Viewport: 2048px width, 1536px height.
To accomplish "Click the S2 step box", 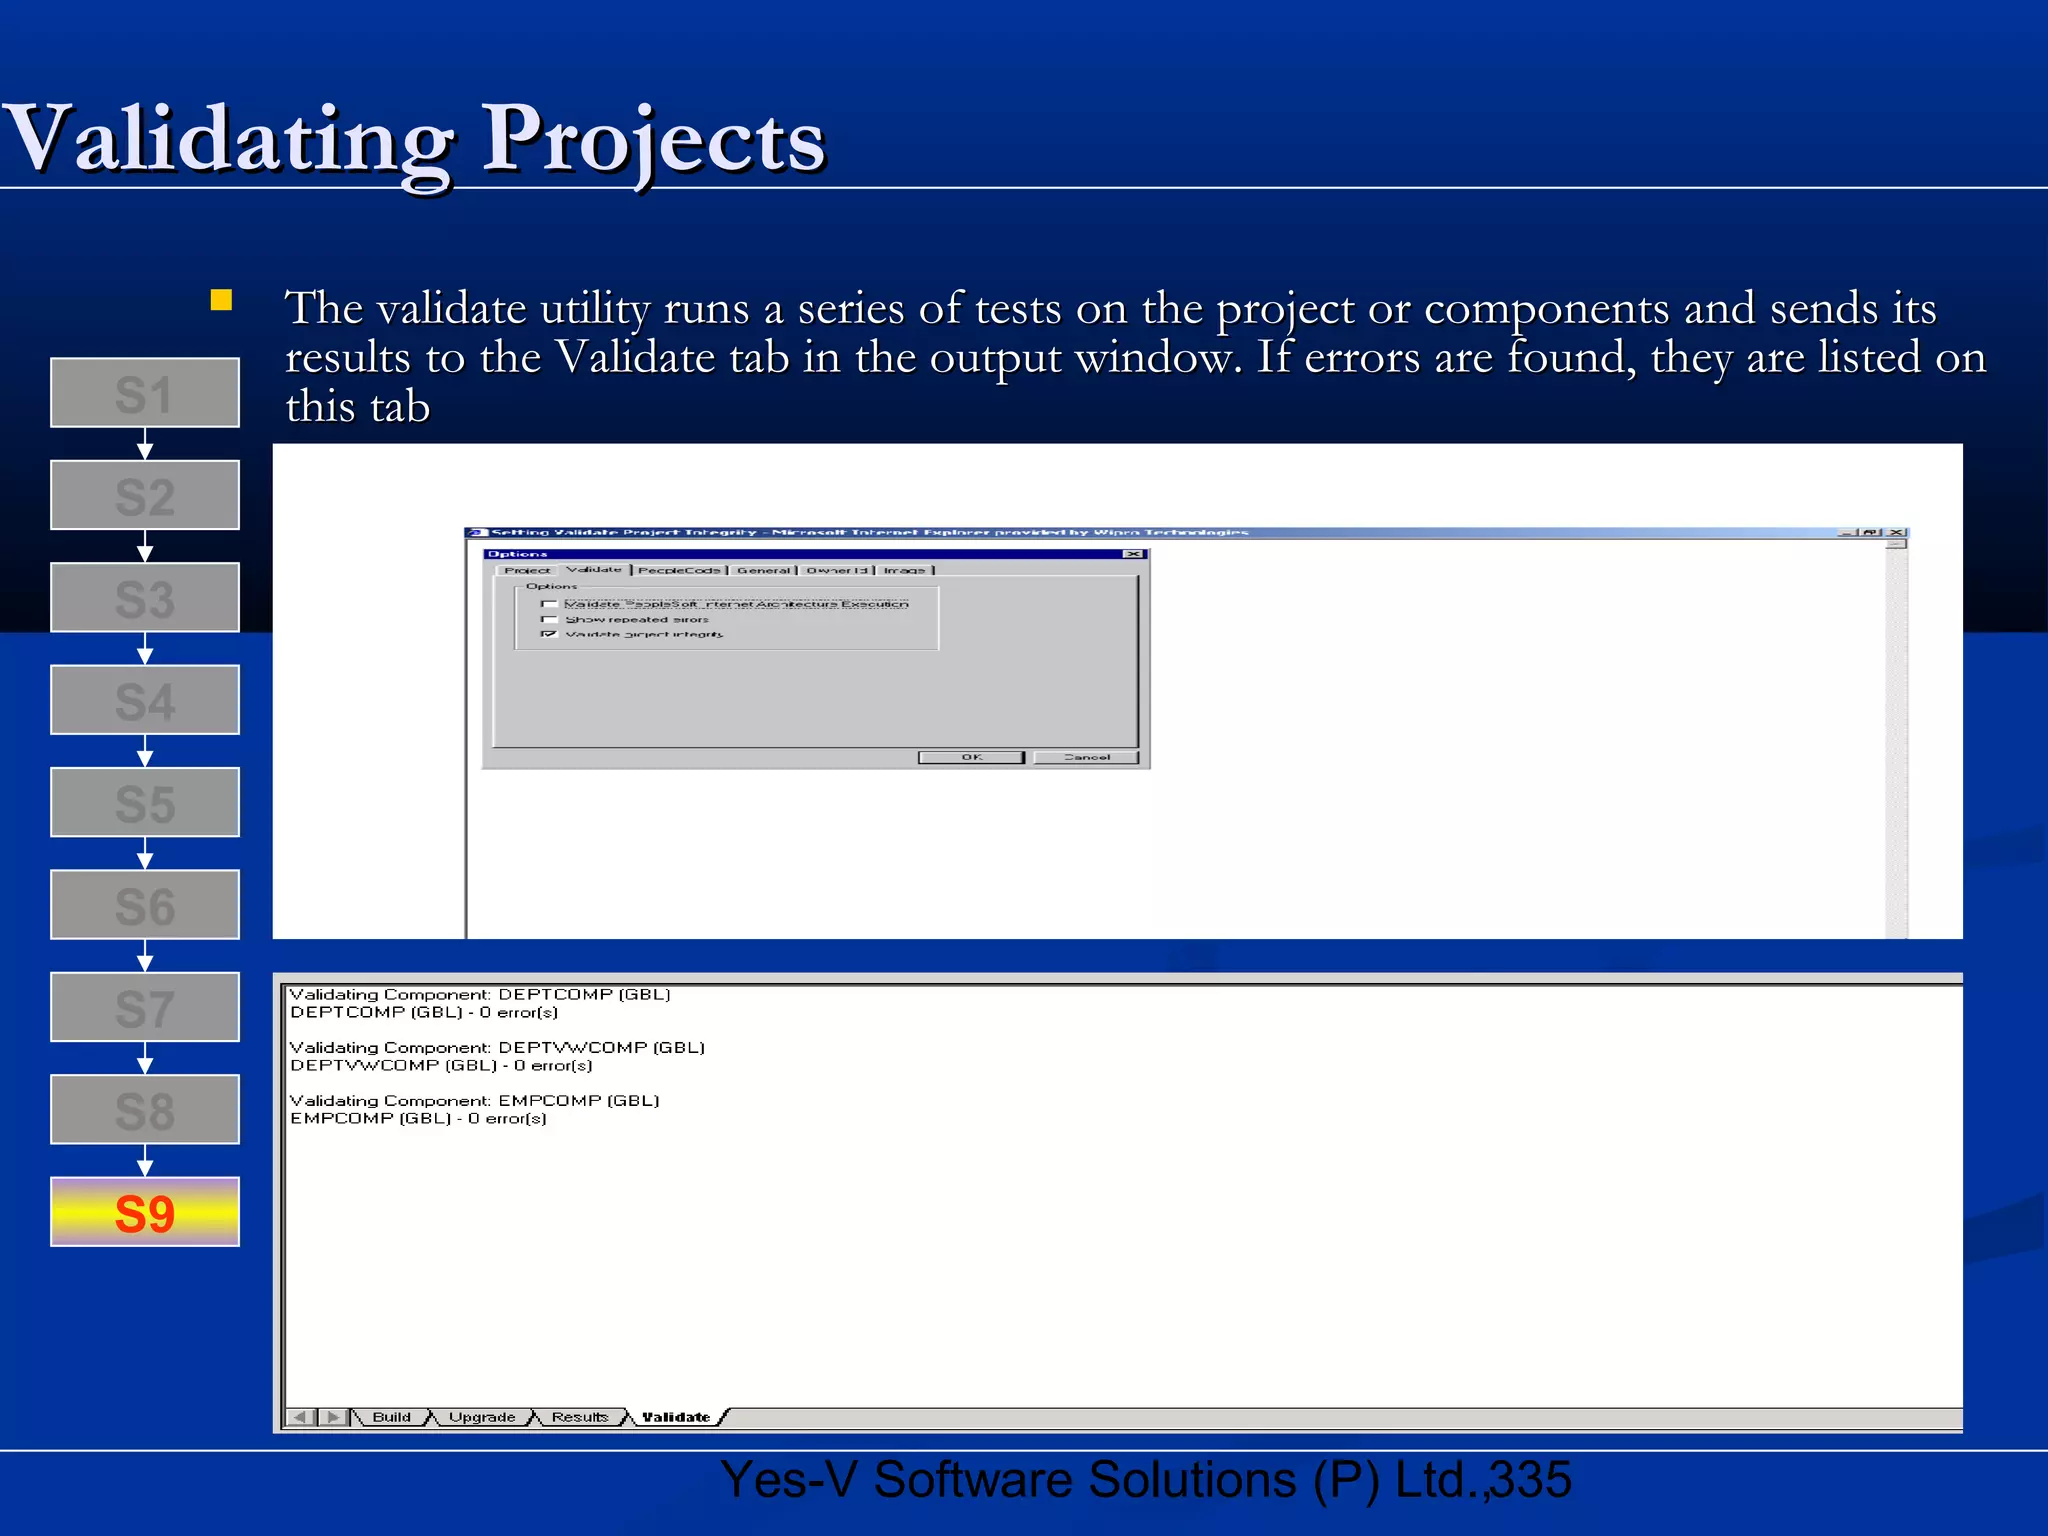I will coord(145,495).
